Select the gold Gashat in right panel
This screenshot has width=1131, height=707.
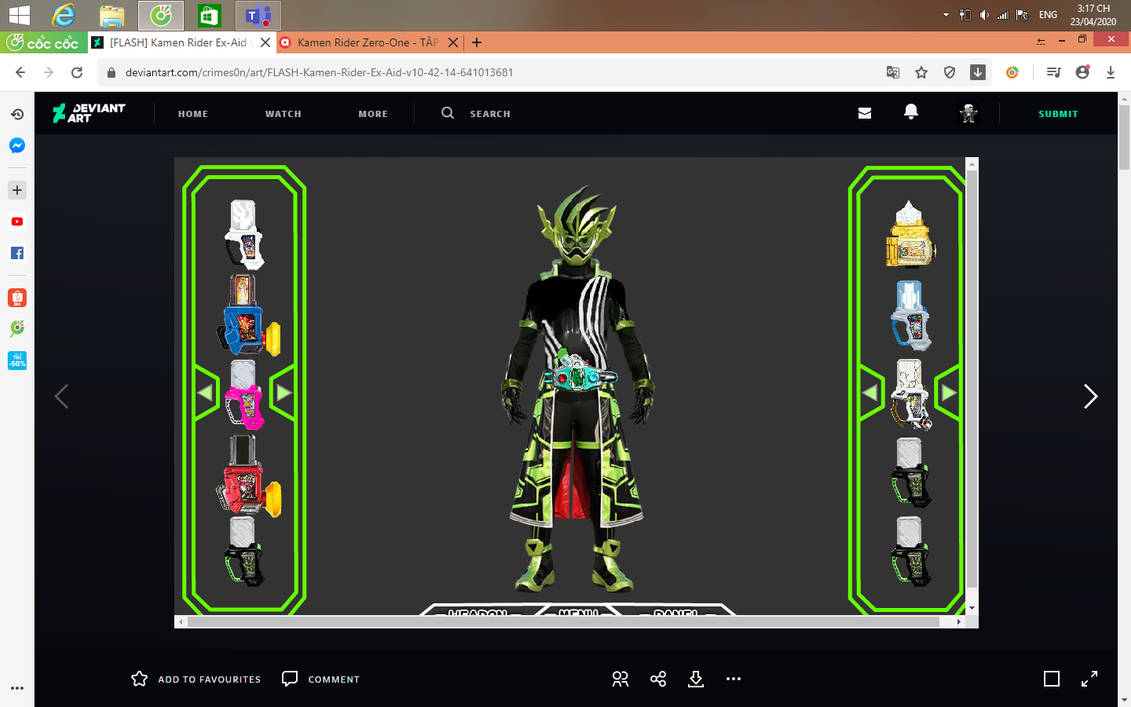coord(910,234)
